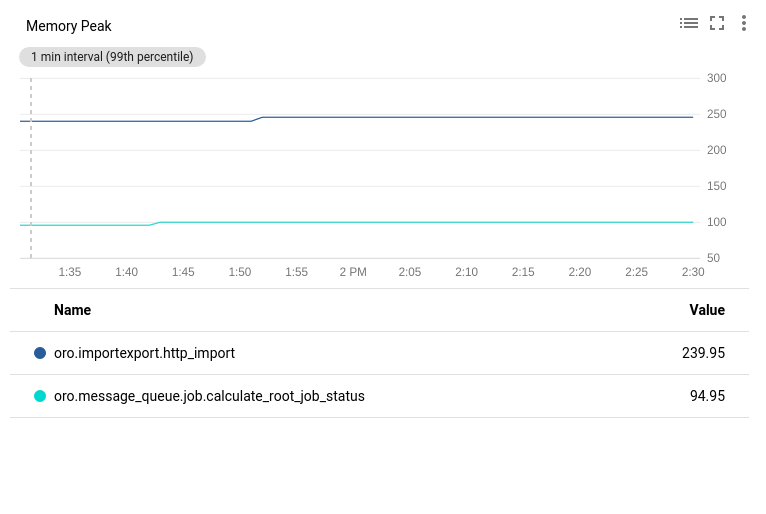Image resolution: width=766 pixels, height=514 pixels.
Task: Click the Memory Peak chart title
Action: pos(69,26)
